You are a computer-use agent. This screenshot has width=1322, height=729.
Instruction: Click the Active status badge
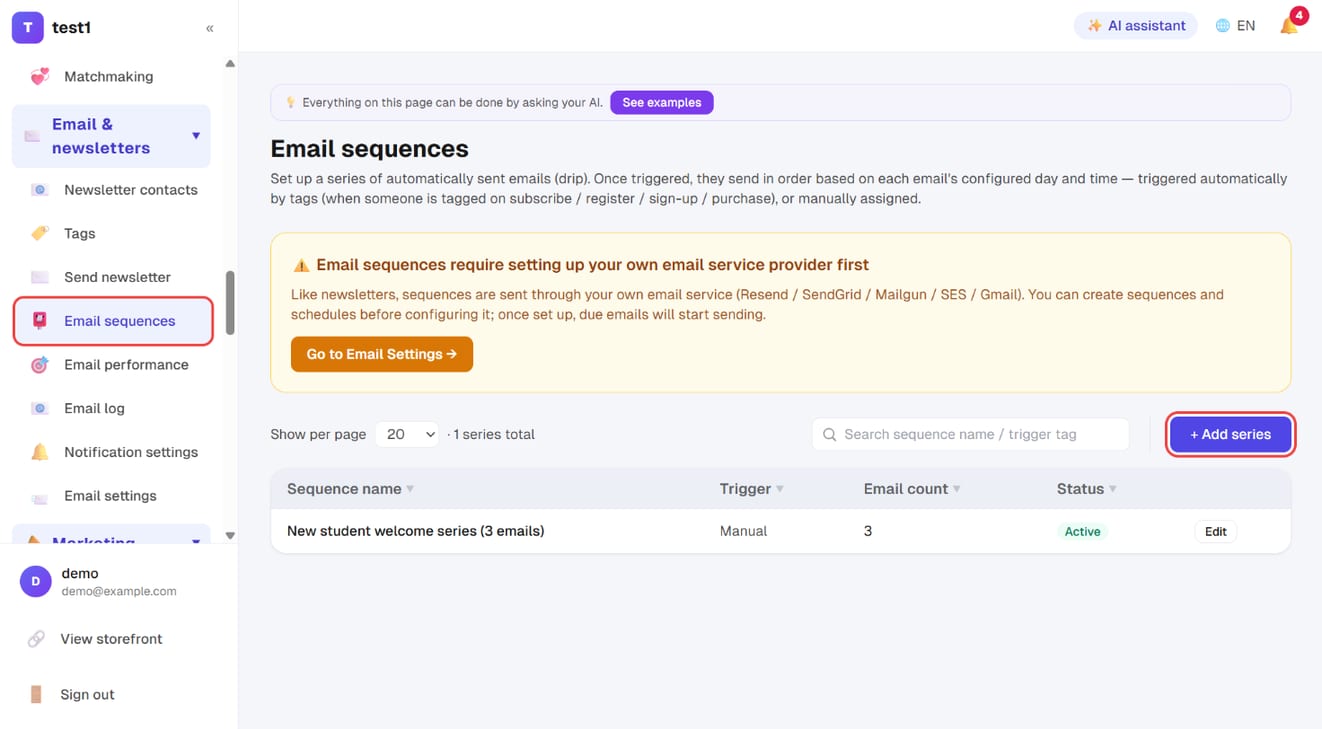point(1082,532)
